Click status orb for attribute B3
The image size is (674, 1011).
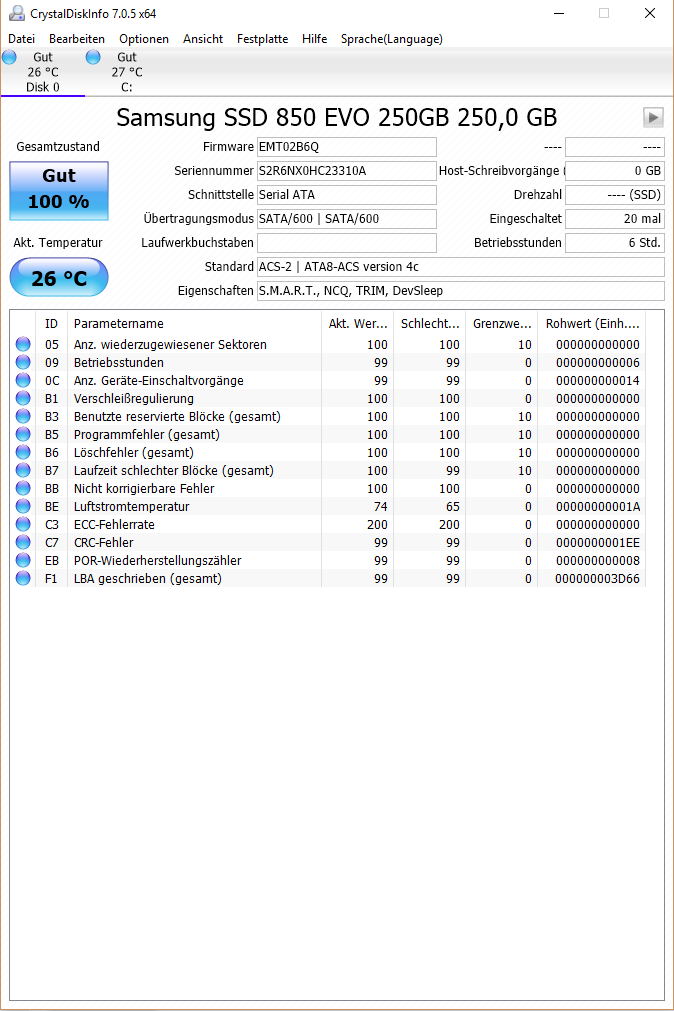pyautogui.click(x=23, y=417)
